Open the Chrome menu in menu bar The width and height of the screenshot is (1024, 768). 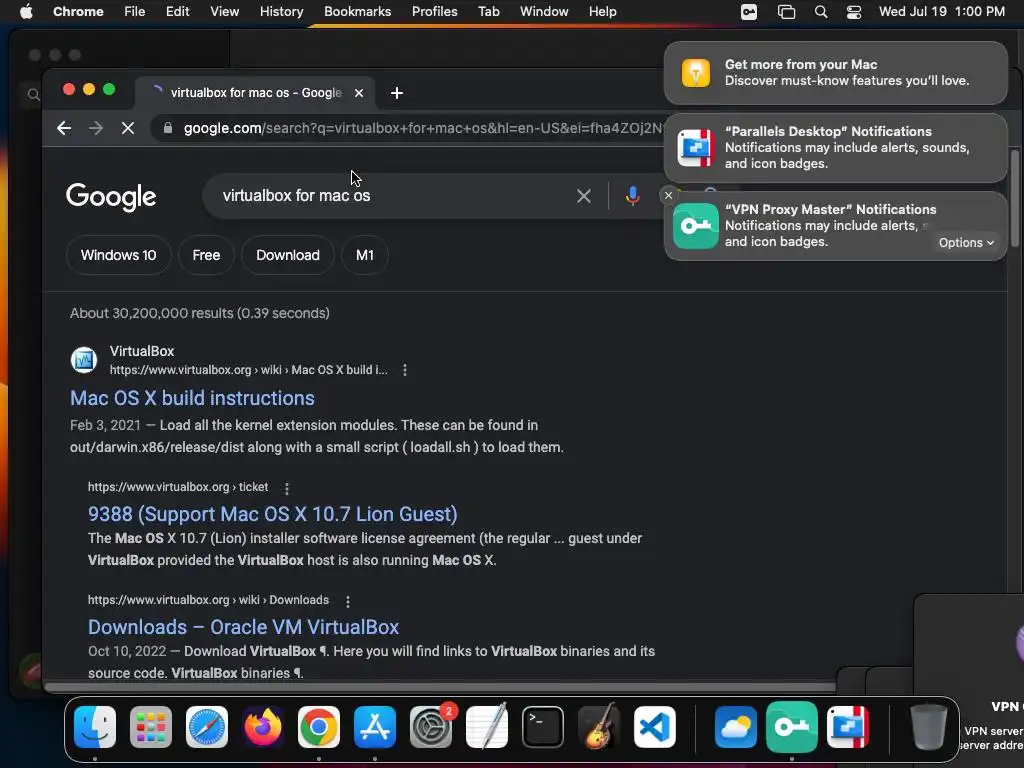click(78, 11)
